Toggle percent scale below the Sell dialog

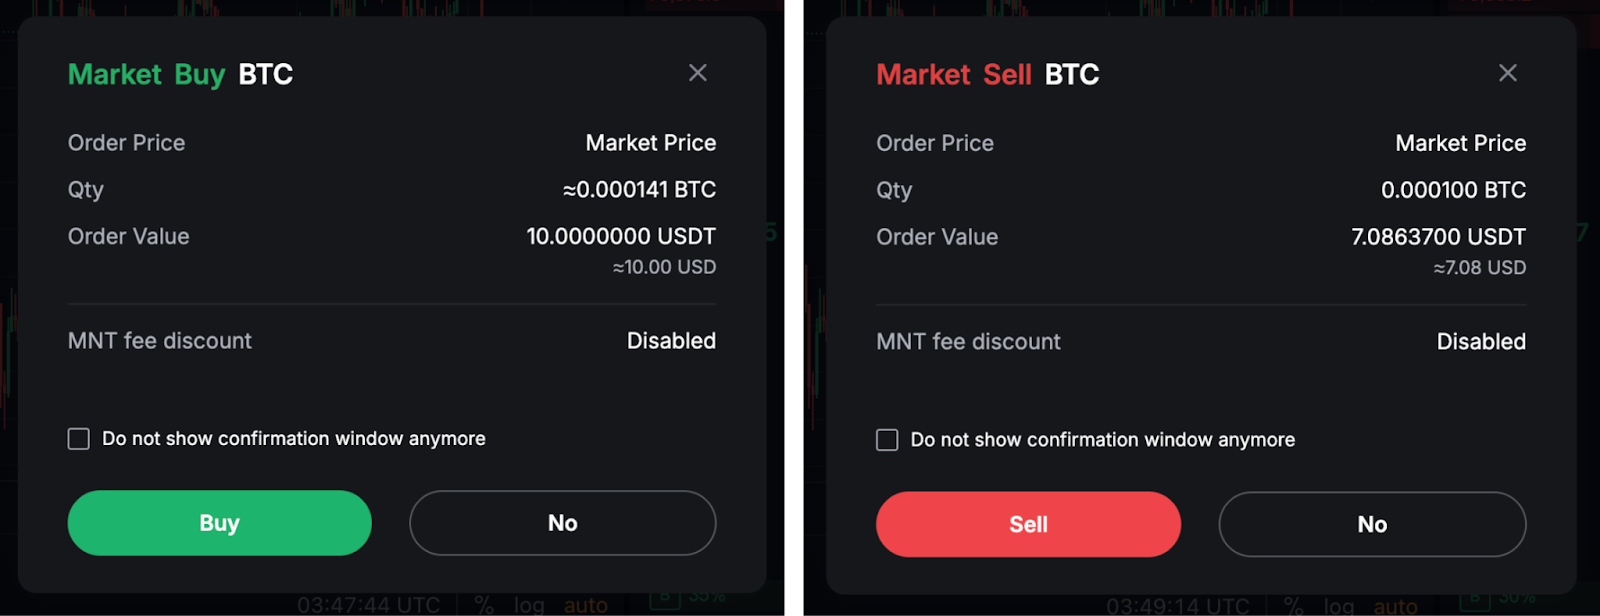pos(1293,606)
